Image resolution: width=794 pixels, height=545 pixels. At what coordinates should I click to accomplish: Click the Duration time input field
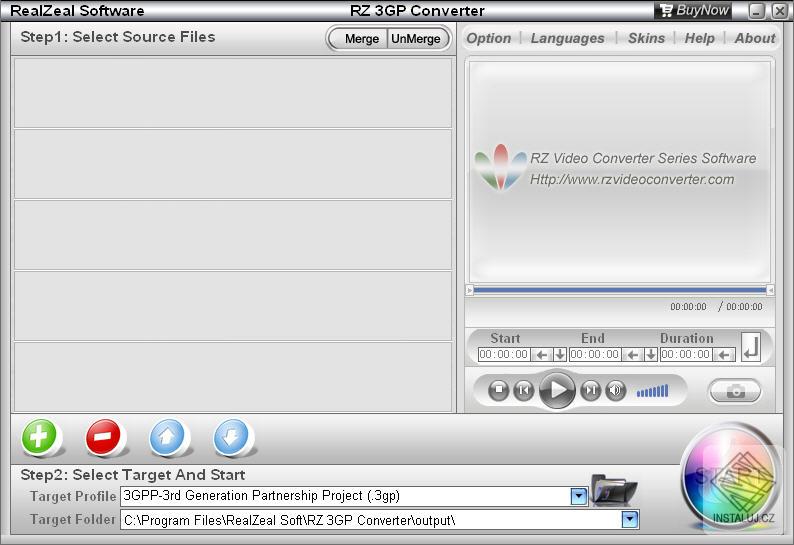click(686, 354)
